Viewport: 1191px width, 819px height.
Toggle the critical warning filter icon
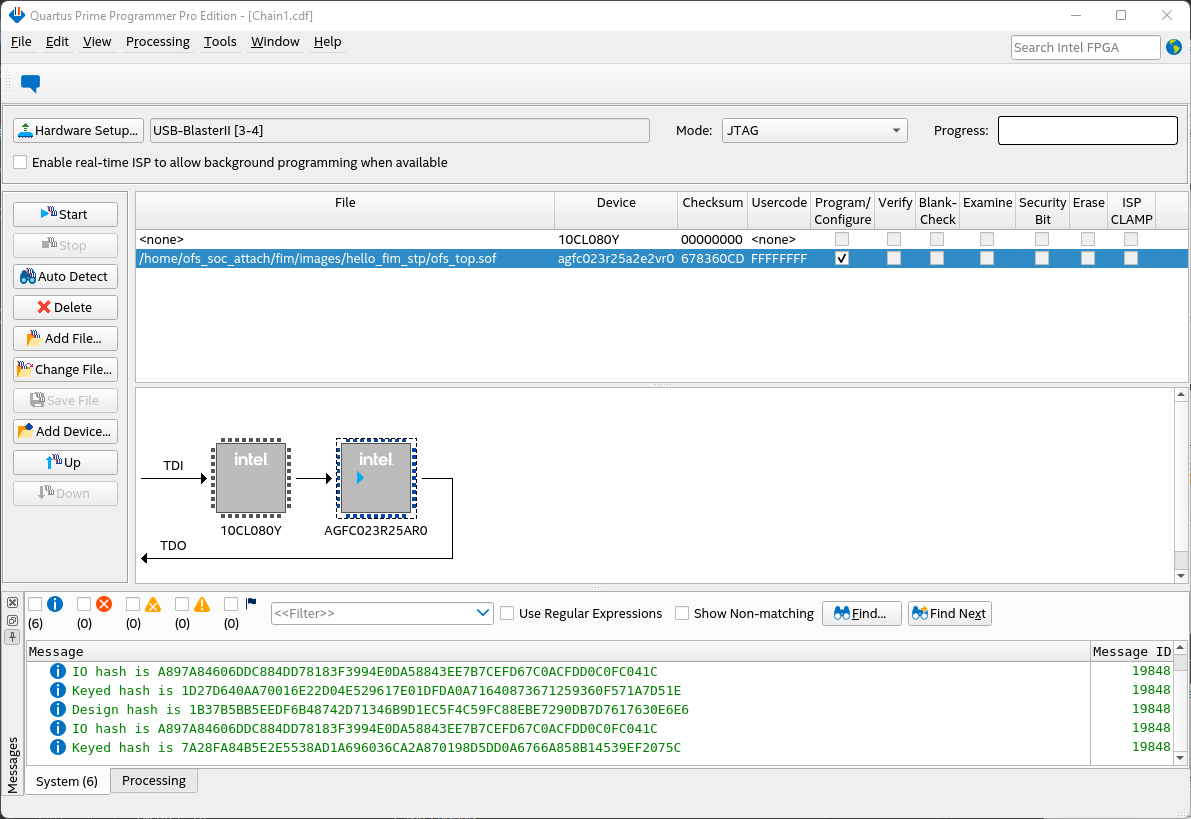153,604
